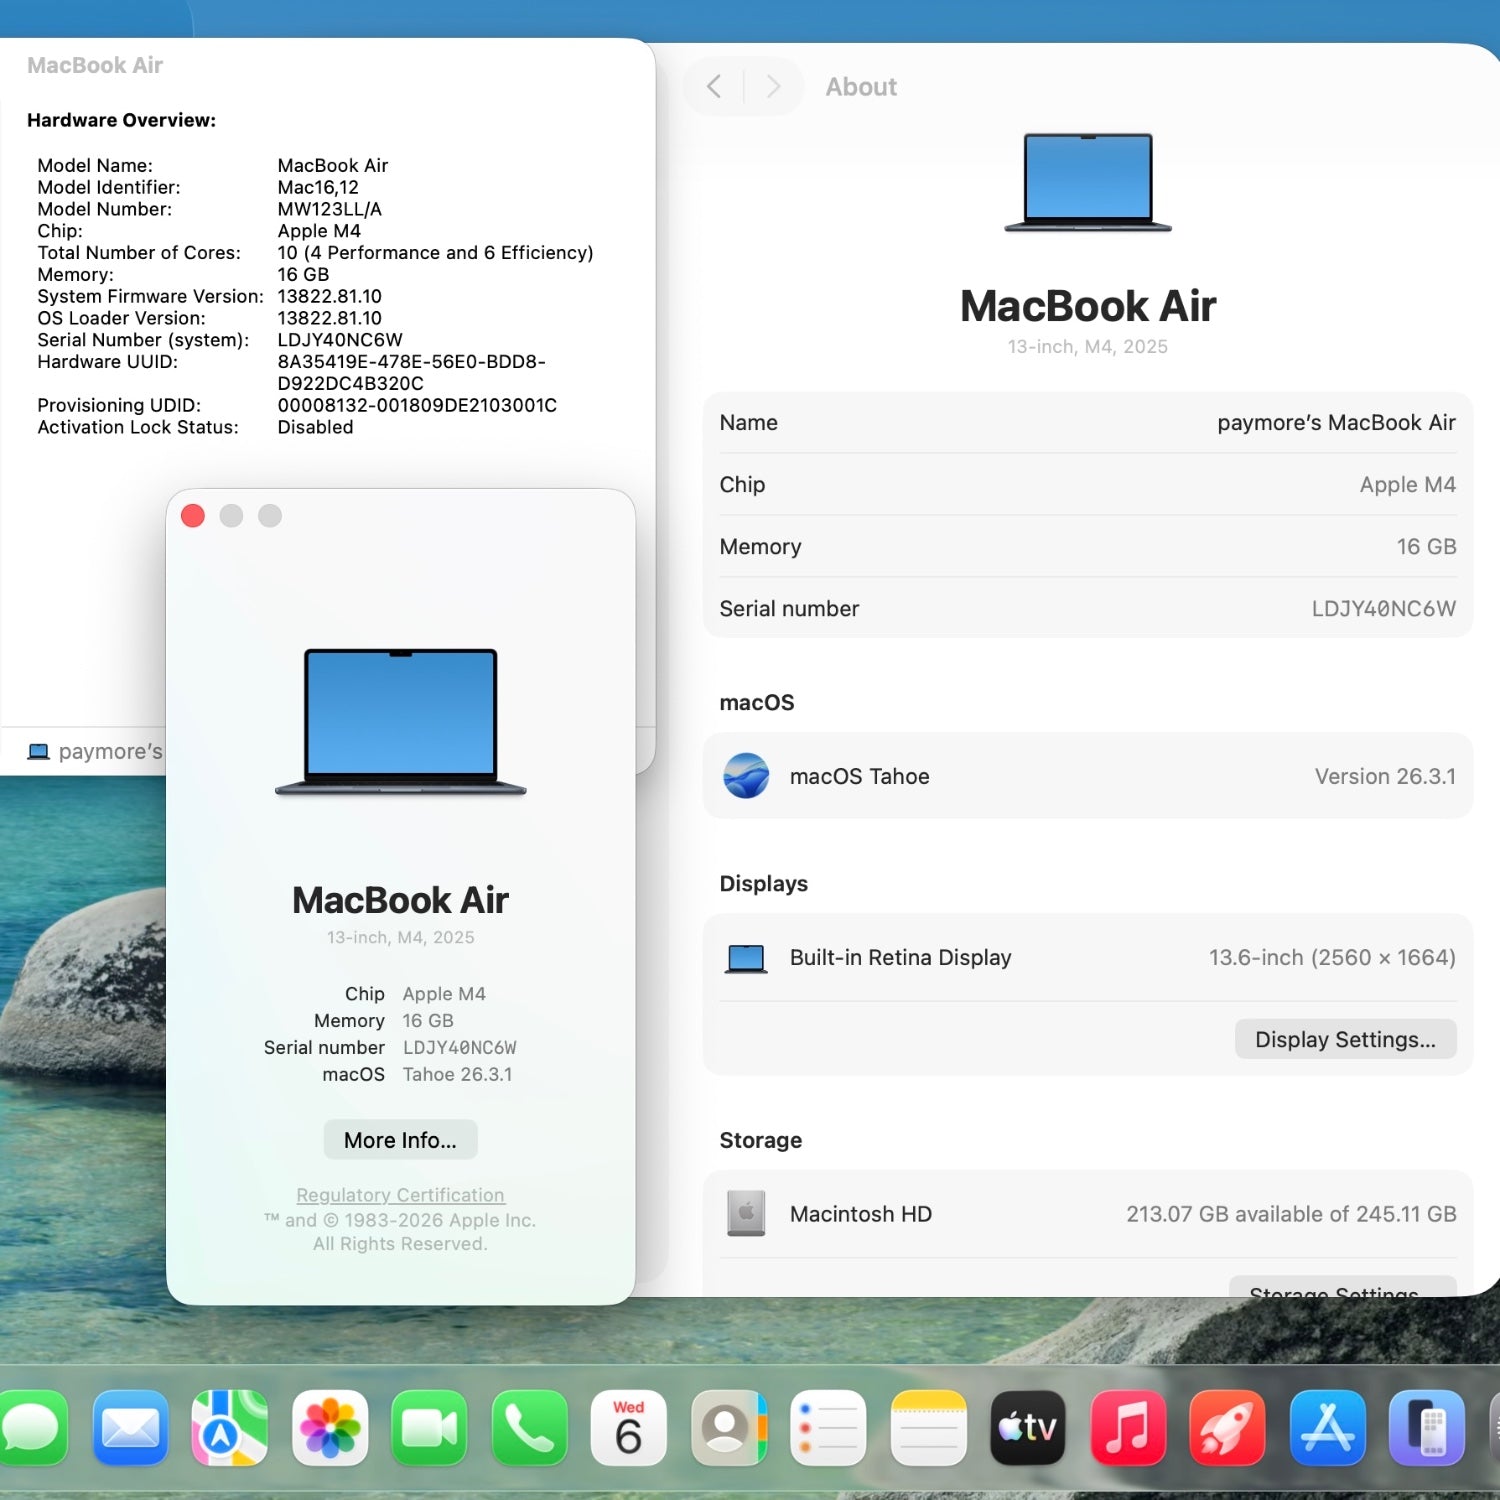Click the Provisioning UDID value 00008132-001809DE2103001C
Screen dimensions: 1500x1500
tap(417, 405)
